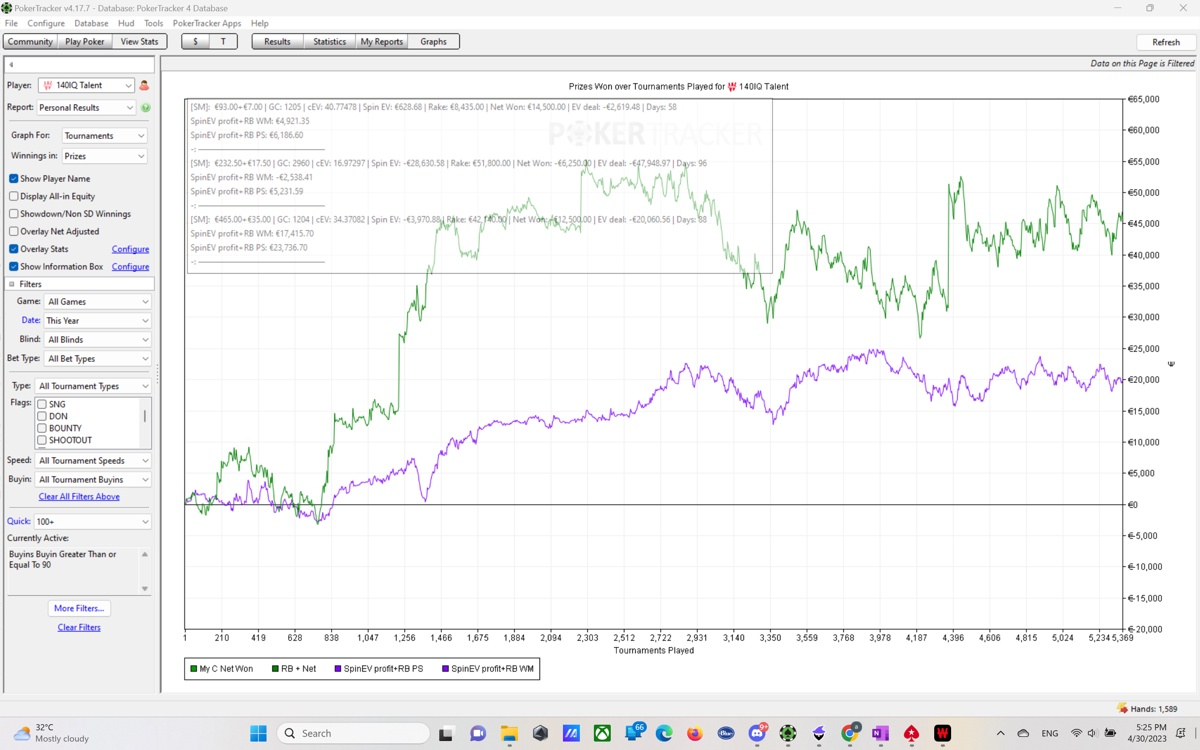Screen dimensions: 1200x750
Task: Open Xbox app from the taskbar
Action: [x=602, y=733]
